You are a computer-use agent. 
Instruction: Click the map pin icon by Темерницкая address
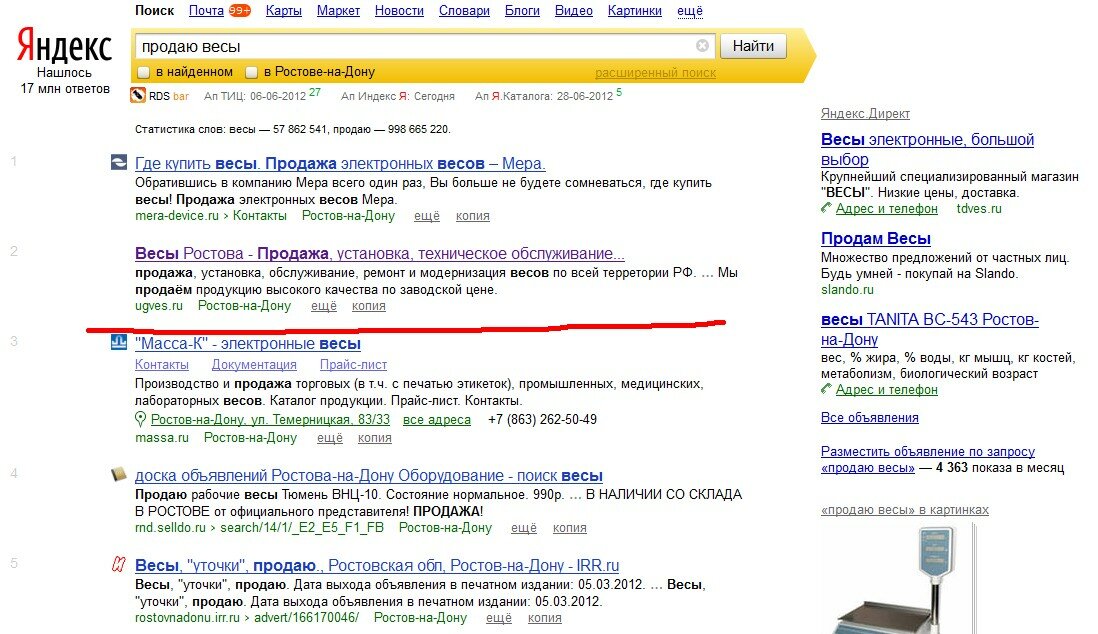click(140, 419)
